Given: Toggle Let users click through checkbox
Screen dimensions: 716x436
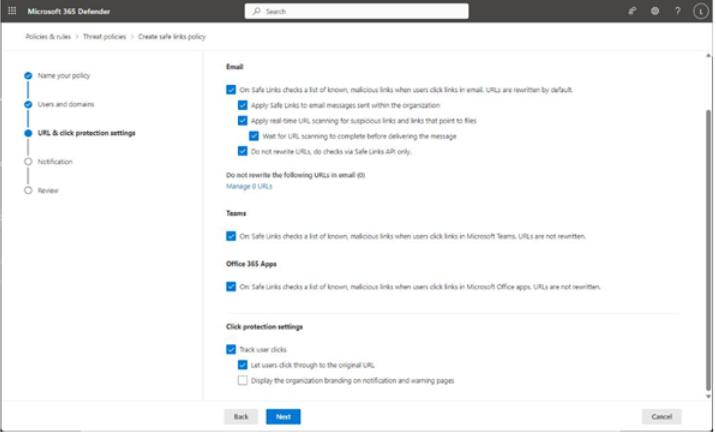Looking at the screenshot, I should (x=242, y=365).
